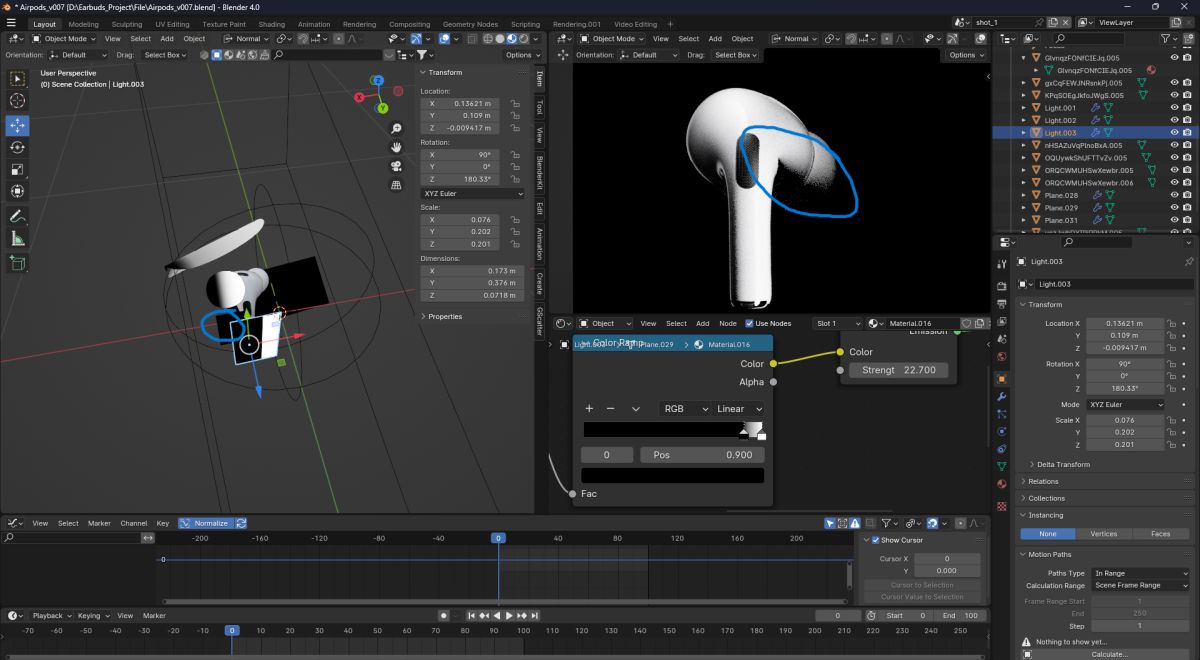Click the pan hand icon in left viewport

[397, 147]
